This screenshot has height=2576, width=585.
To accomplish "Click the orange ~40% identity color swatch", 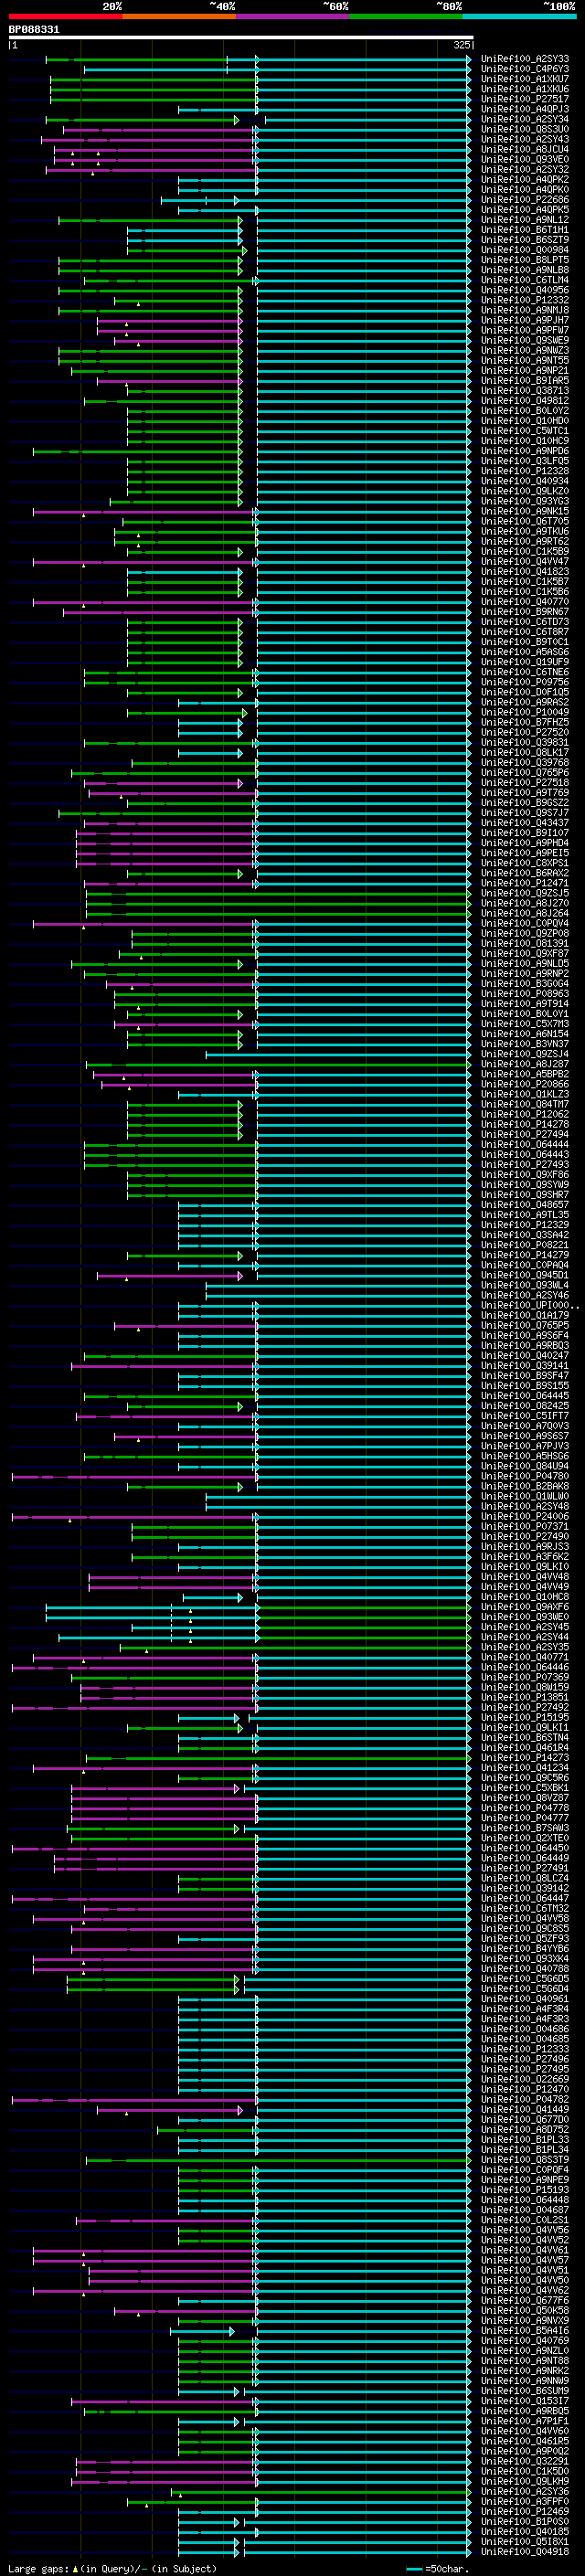I will 179,16.
